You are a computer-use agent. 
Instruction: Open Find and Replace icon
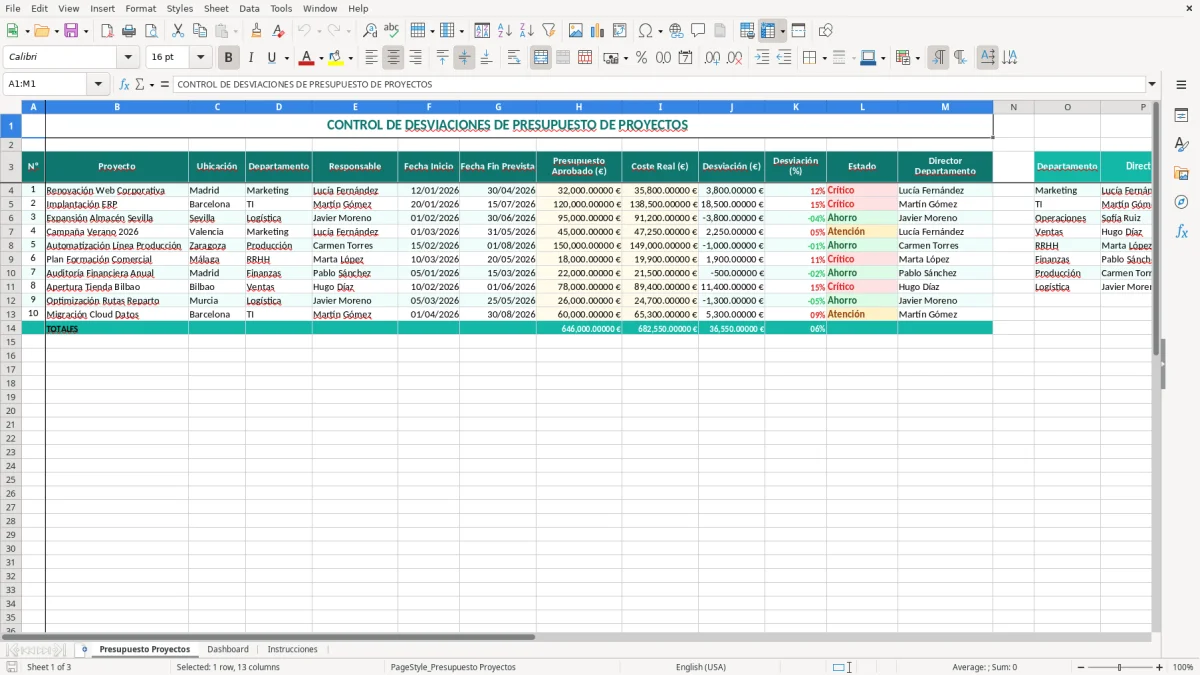click(x=370, y=31)
